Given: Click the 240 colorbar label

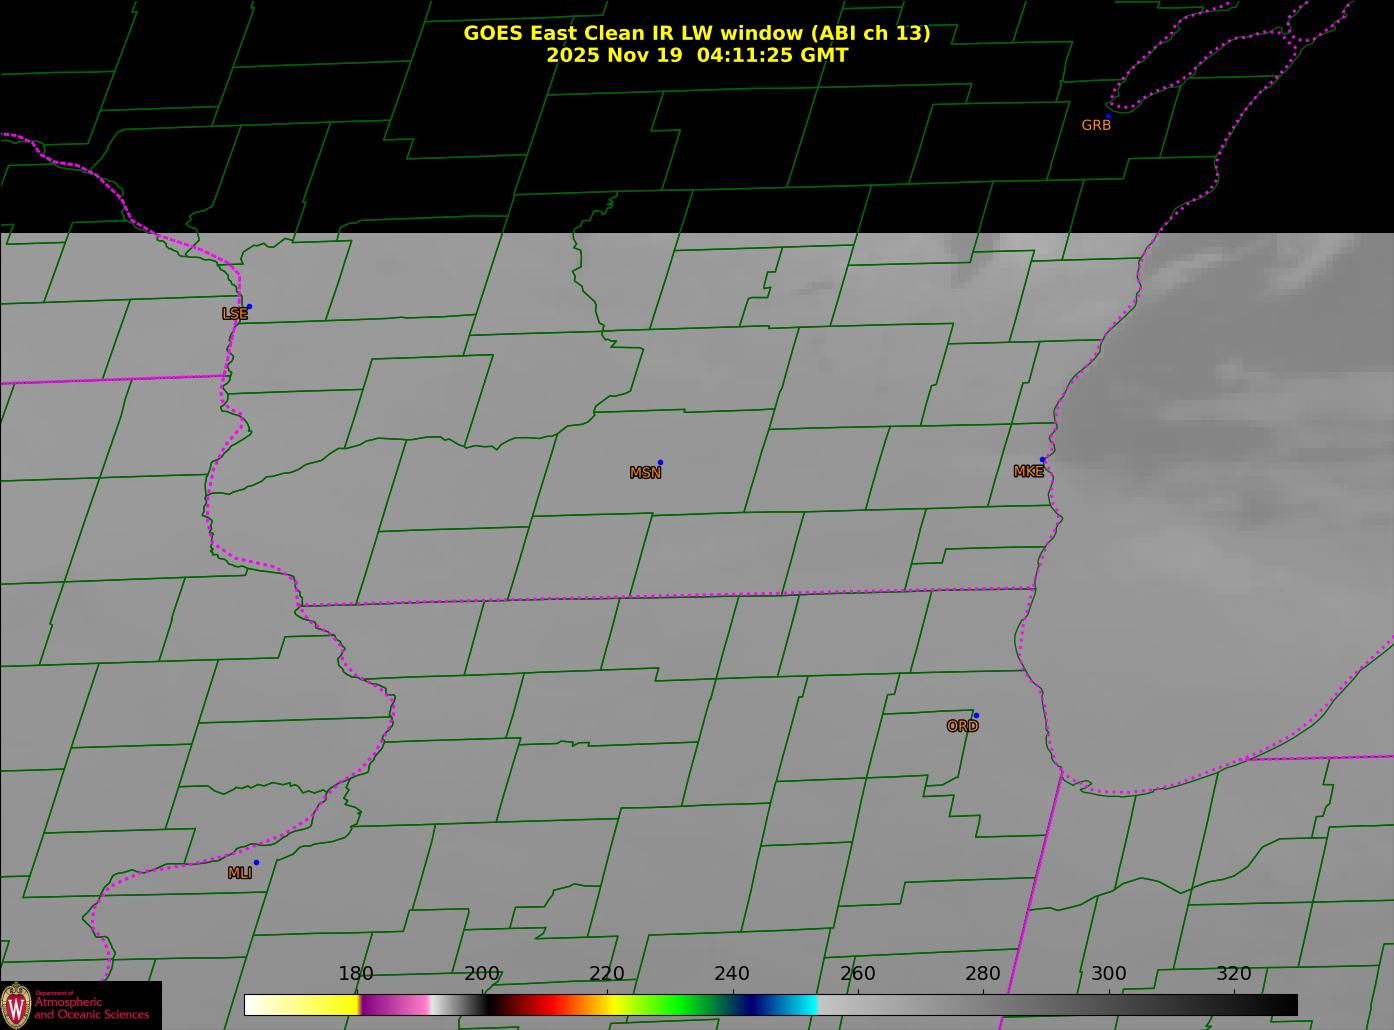Looking at the screenshot, I should (732, 974).
